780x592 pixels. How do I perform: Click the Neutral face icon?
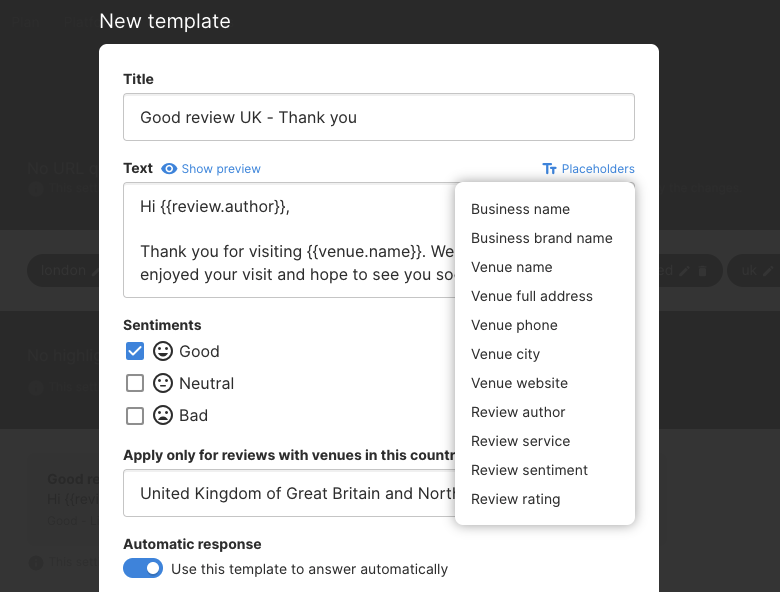point(163,383)
